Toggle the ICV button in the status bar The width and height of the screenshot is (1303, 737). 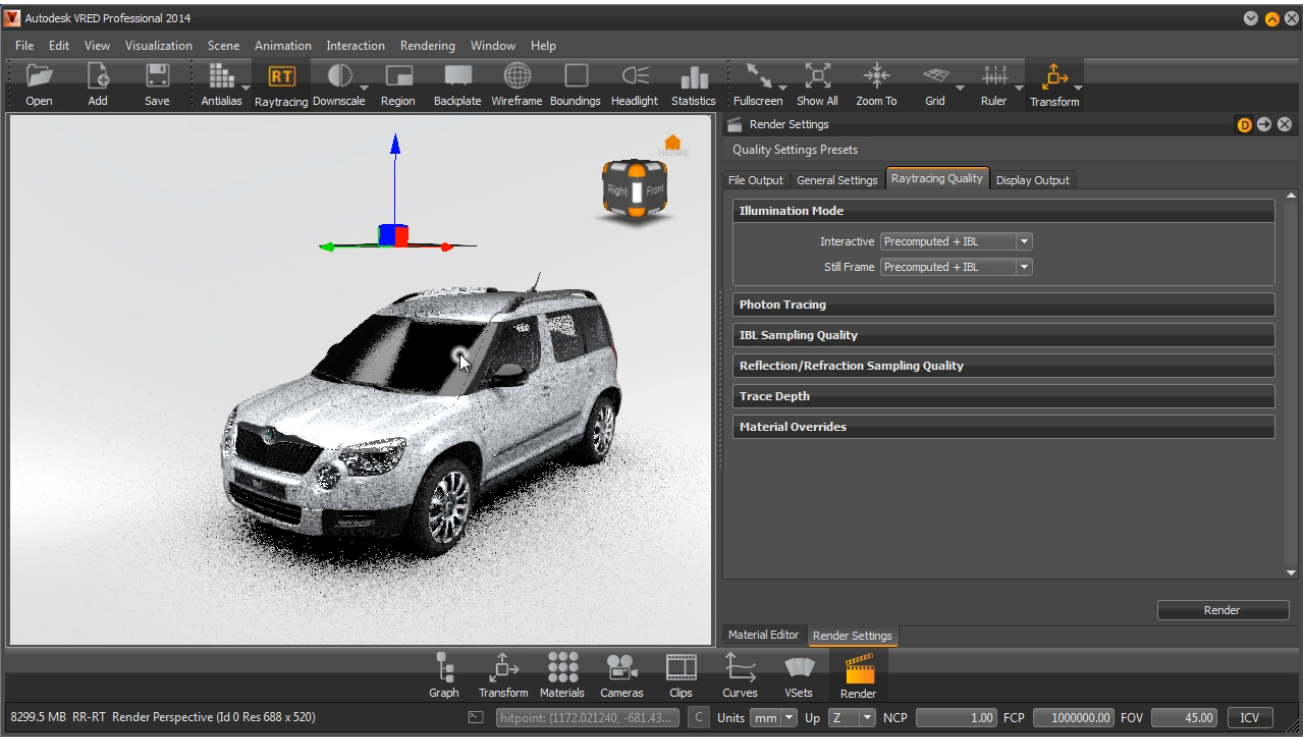(1250, 717)
